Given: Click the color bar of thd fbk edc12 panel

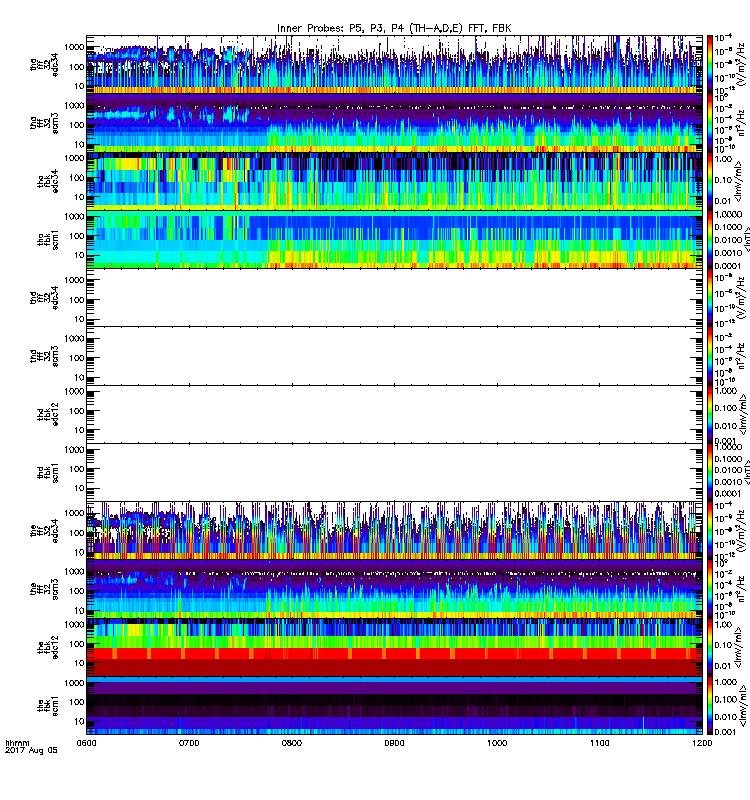Looking at the screenshot, I should point(710,414).
